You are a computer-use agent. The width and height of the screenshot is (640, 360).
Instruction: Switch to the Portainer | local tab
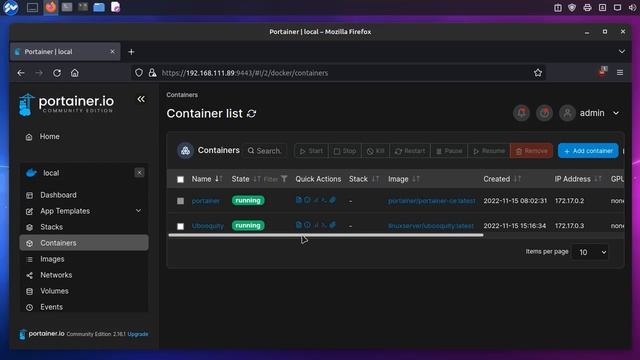click(65, 52)
